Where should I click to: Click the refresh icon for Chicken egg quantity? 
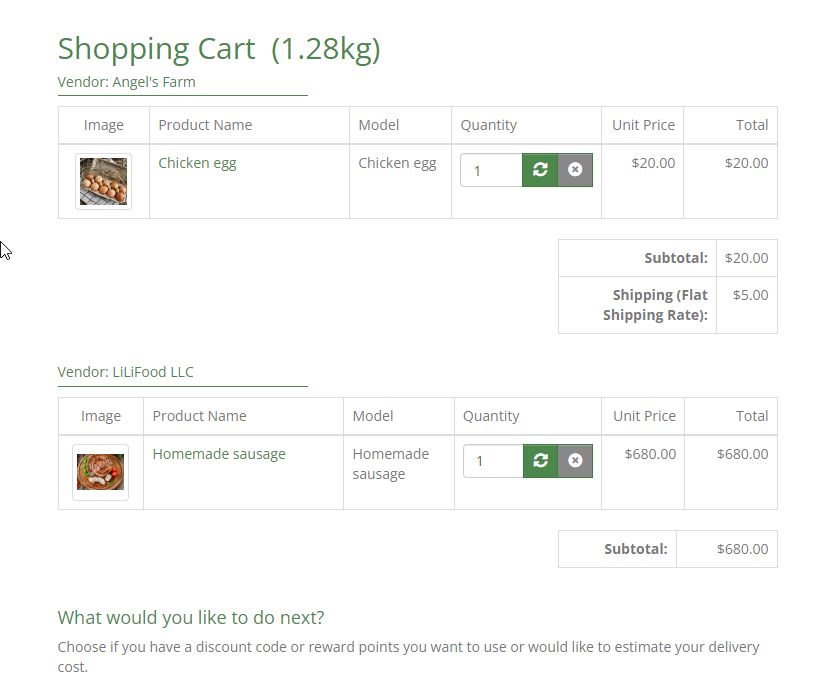pyautogui.click(x=540, y=170)
